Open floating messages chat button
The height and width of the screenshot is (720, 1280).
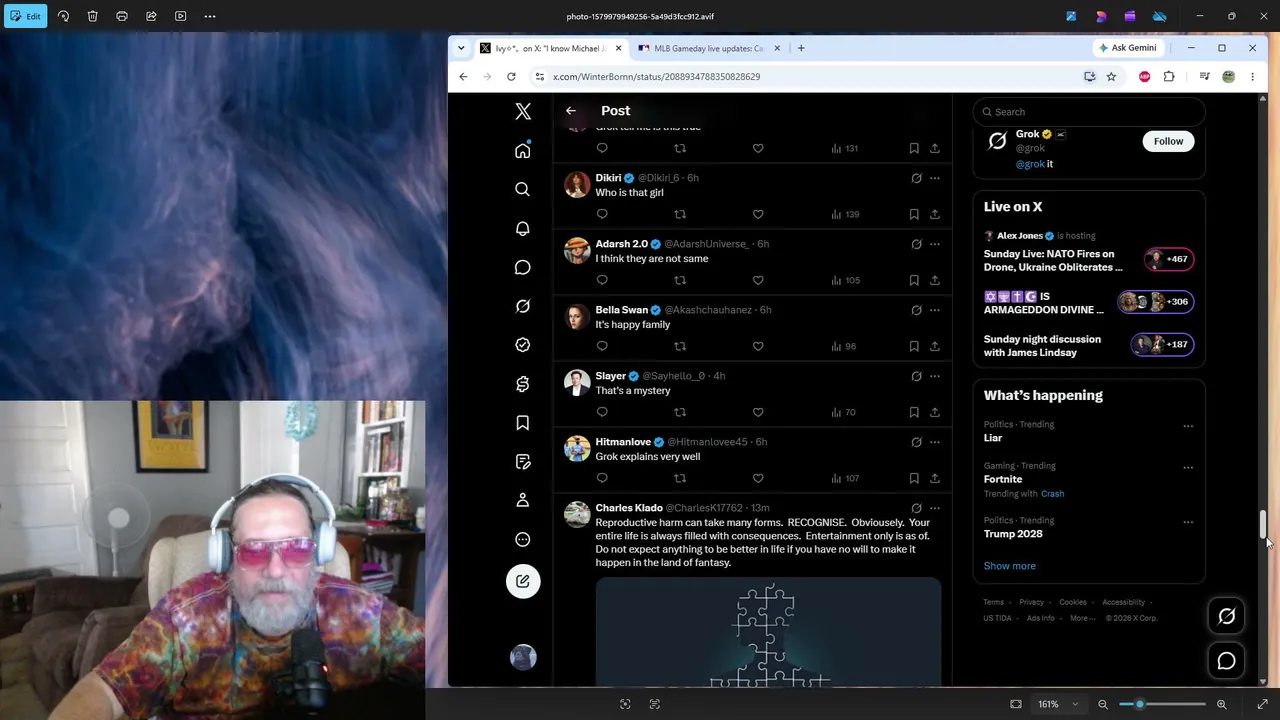(x=1227, y=661)
